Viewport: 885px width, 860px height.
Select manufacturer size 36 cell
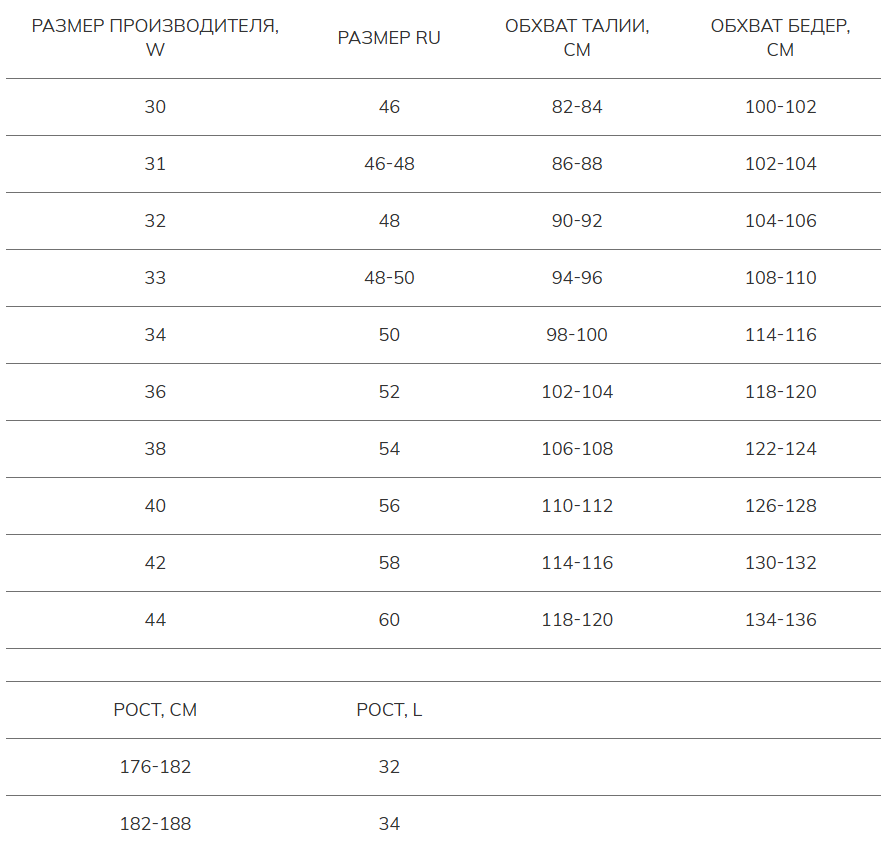(155, 392)
